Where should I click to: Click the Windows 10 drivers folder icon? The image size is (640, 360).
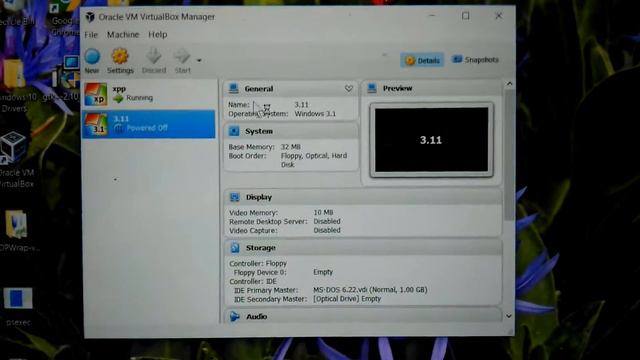pos(13,73)
